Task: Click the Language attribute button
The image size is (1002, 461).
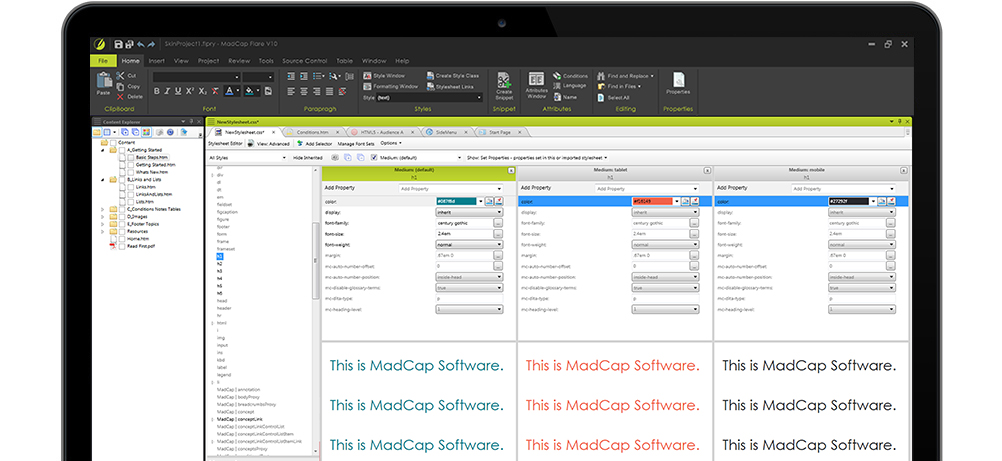Action: (569, 86)
